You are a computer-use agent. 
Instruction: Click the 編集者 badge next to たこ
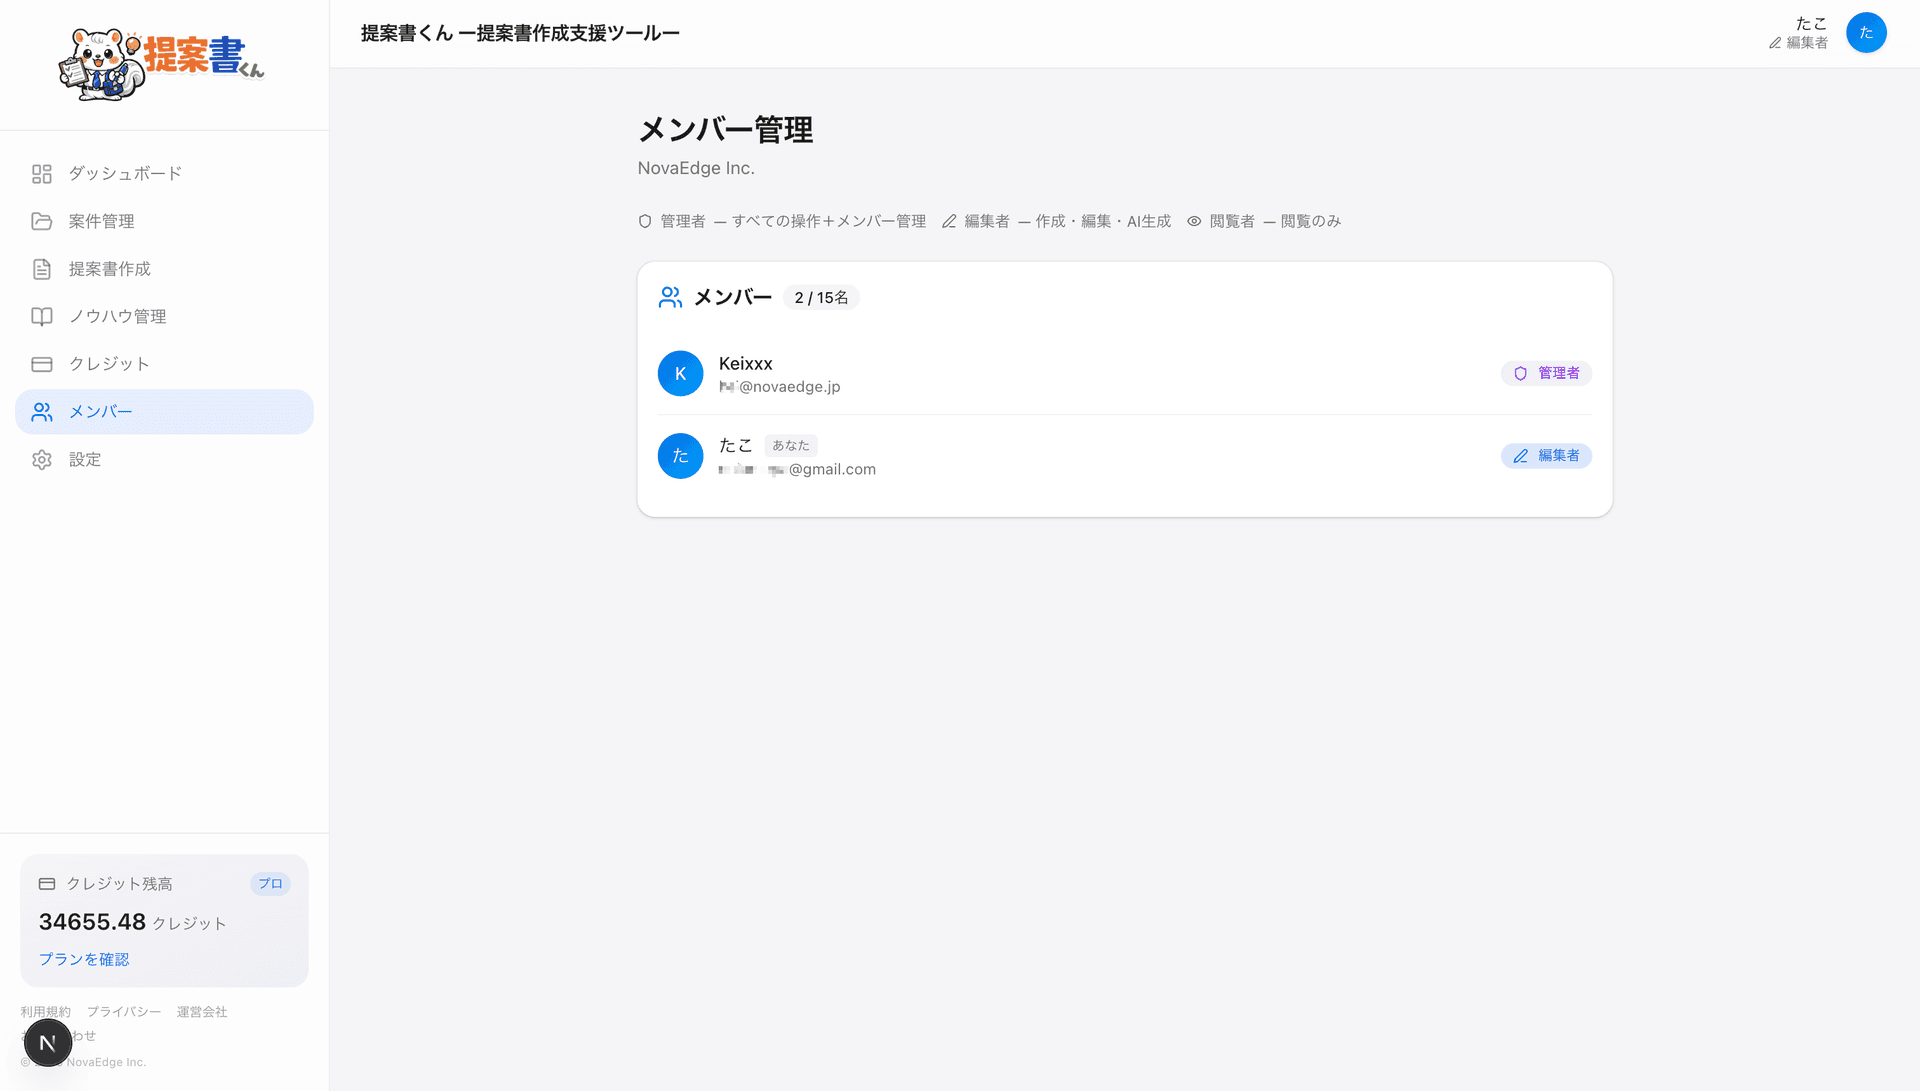1546,455
